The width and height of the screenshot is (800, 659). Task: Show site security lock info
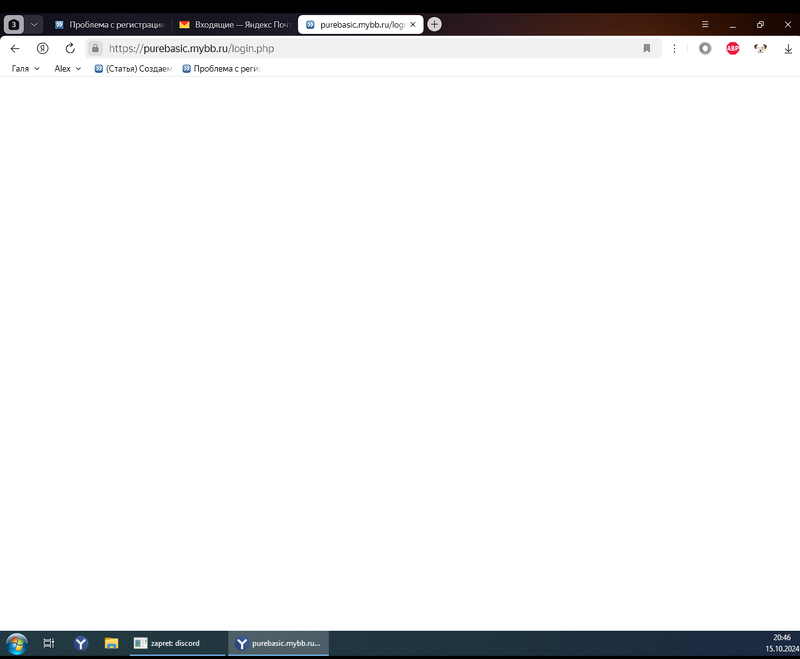click(95, 48)
